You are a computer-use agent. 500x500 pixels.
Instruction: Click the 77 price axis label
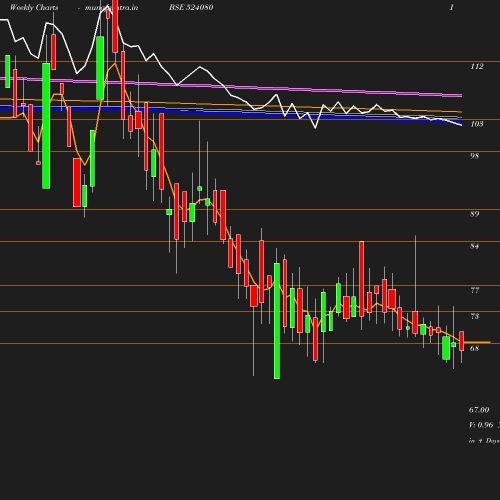475,290
